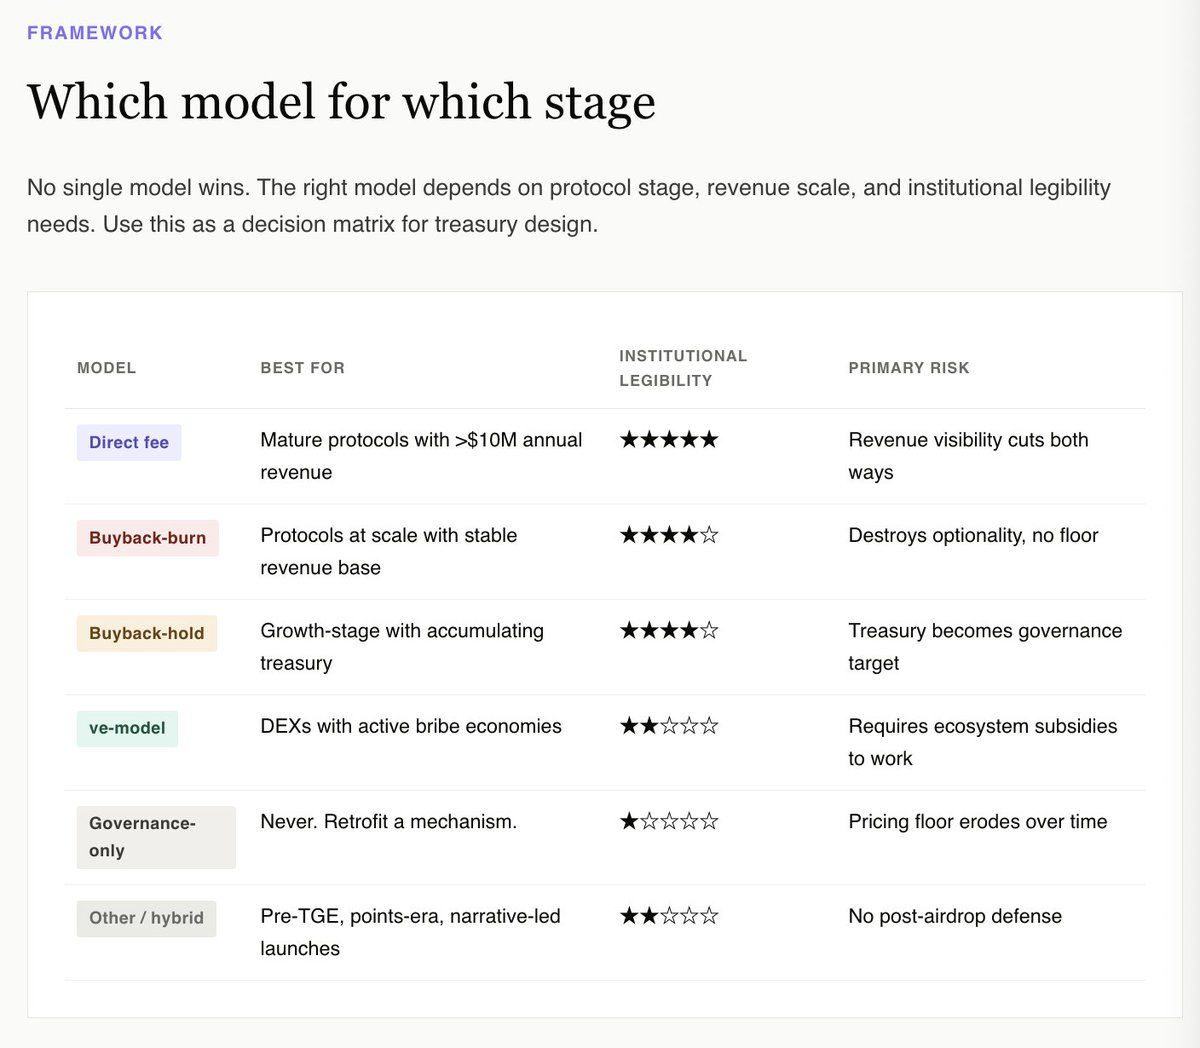Select the Buyback-burn model badge
The height and width of the screenshot is (1048, 1200).
147,538
